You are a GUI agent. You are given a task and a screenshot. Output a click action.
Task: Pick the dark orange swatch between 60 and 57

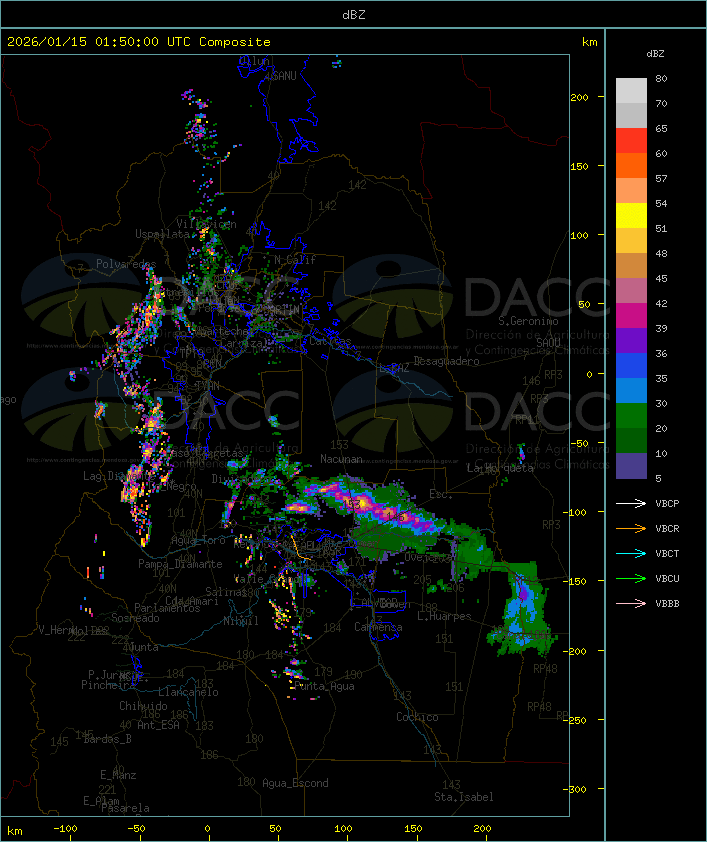[631, 165]
